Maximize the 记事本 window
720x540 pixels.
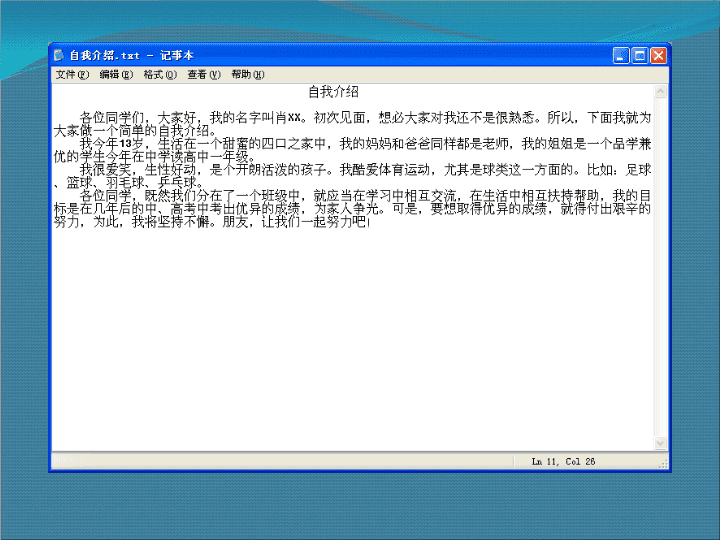pos(640,56)
